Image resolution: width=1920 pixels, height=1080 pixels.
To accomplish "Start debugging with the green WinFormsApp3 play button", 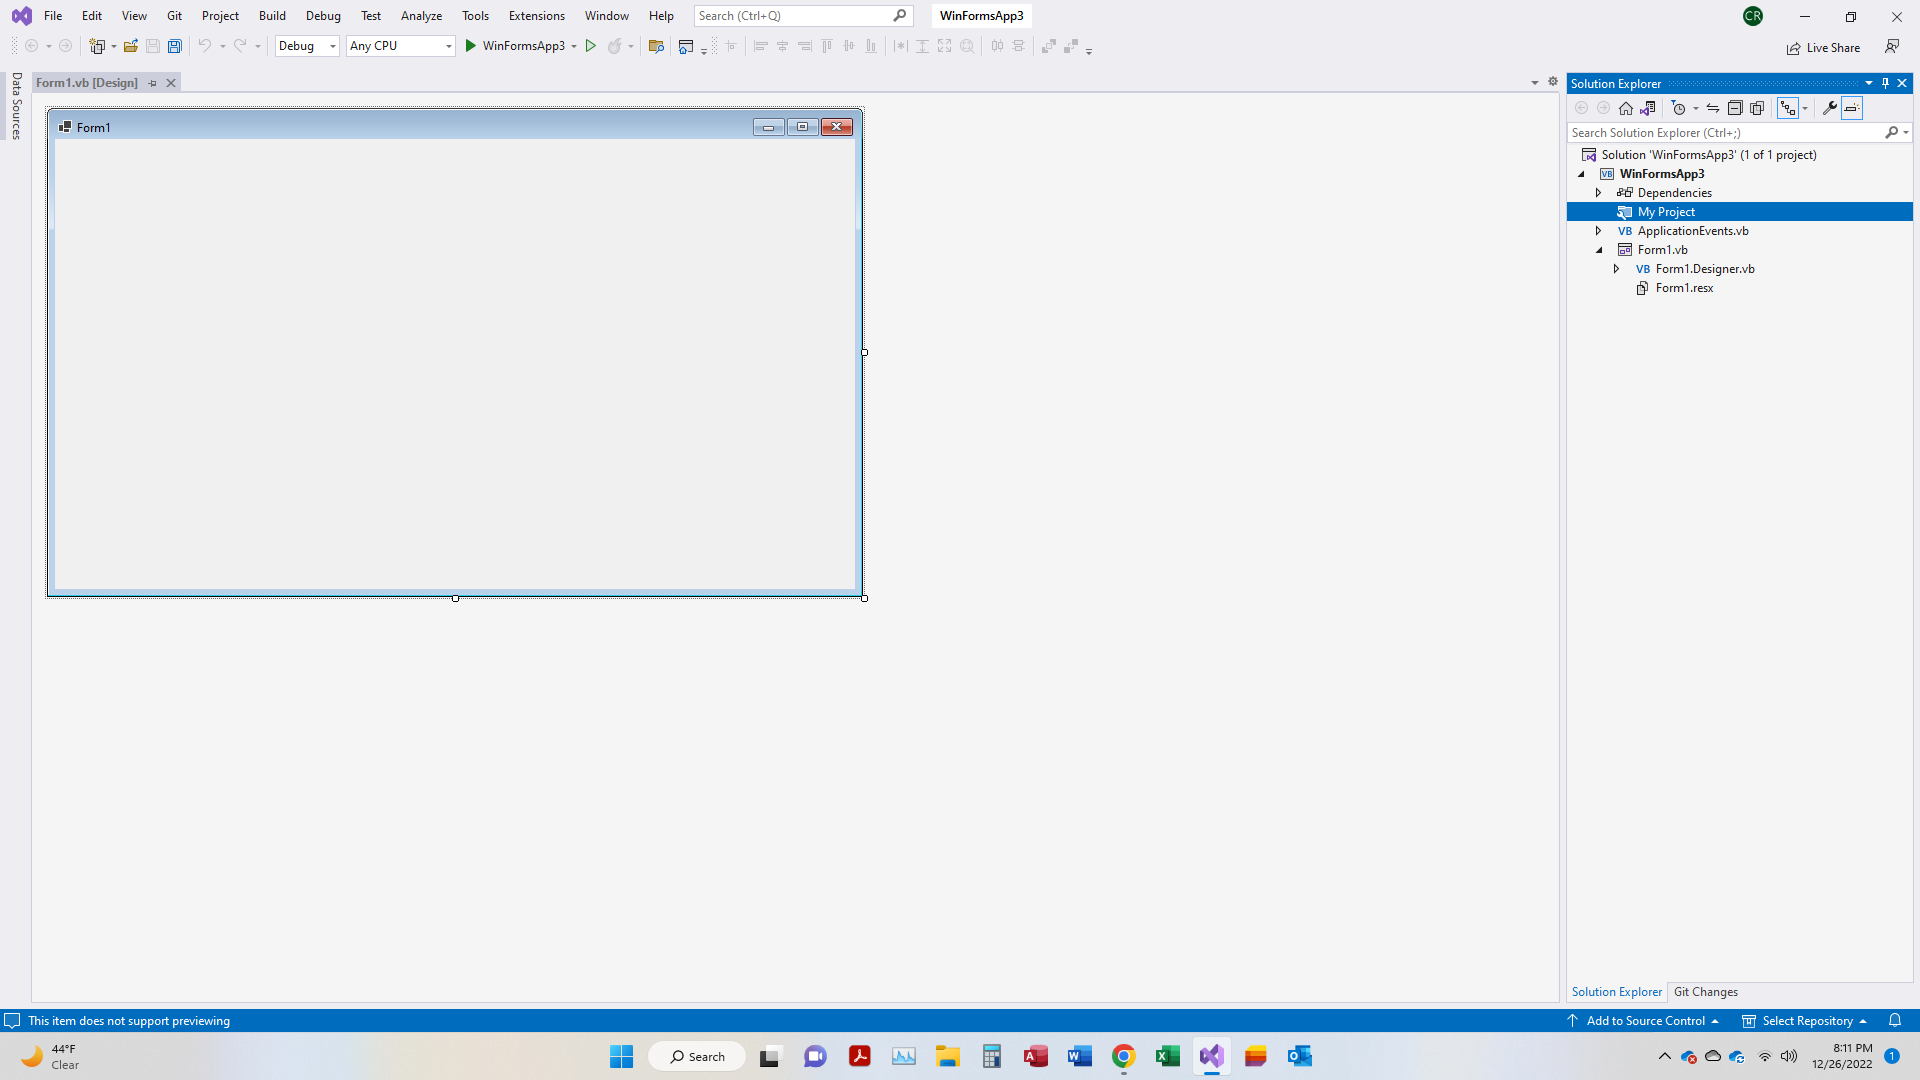I will tap(471, 46).
